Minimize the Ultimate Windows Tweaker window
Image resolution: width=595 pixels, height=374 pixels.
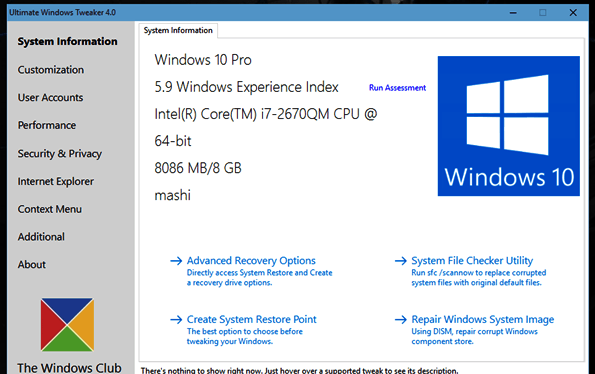click(513, 13)
